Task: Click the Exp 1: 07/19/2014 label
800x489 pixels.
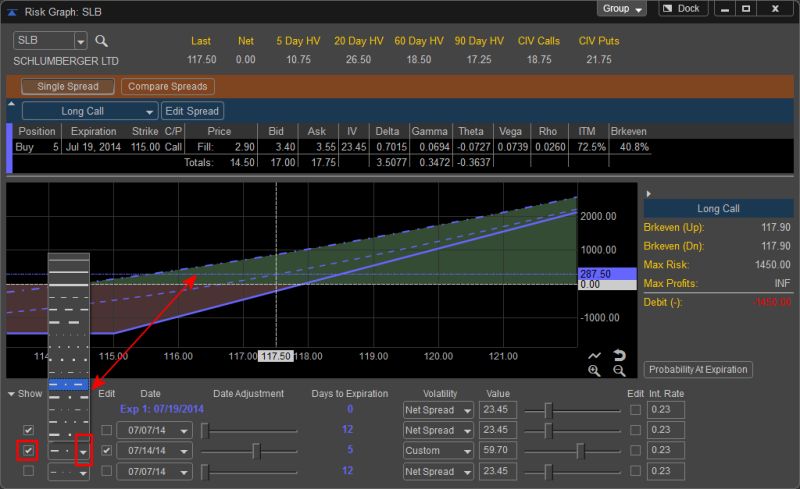Action: (x=162, y=409)
